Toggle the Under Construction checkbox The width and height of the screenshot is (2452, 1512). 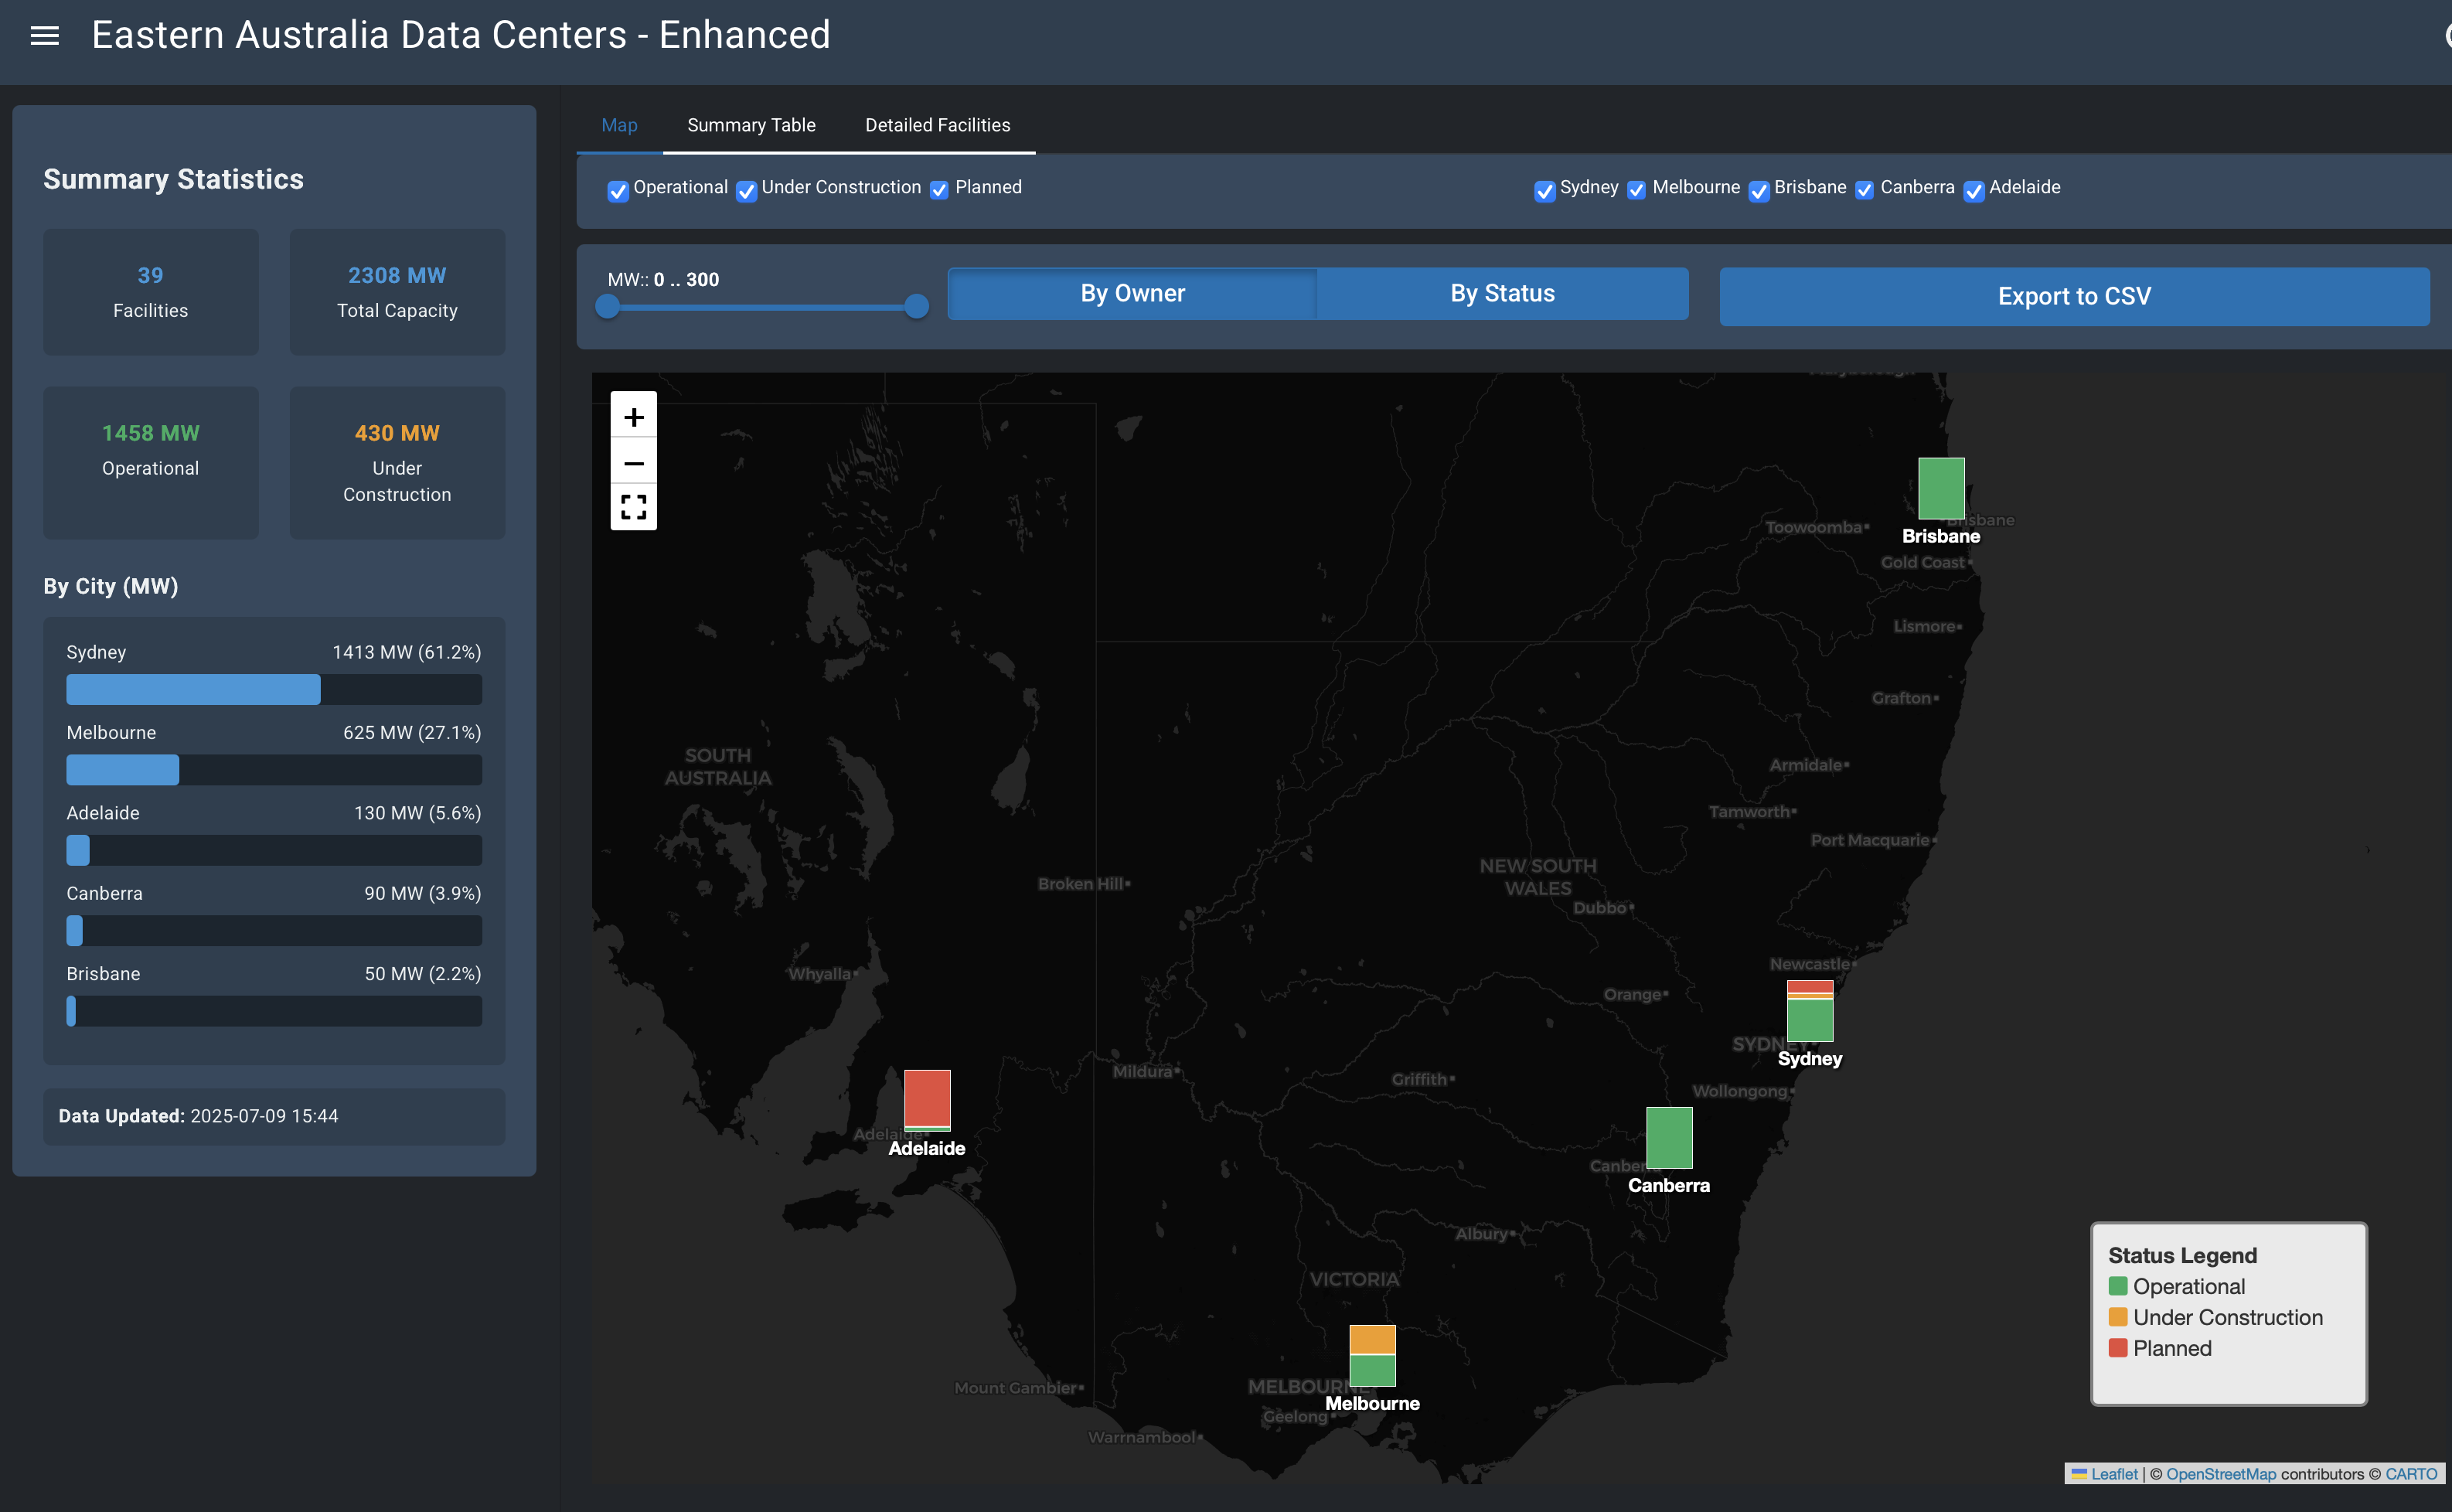point(746,190)
